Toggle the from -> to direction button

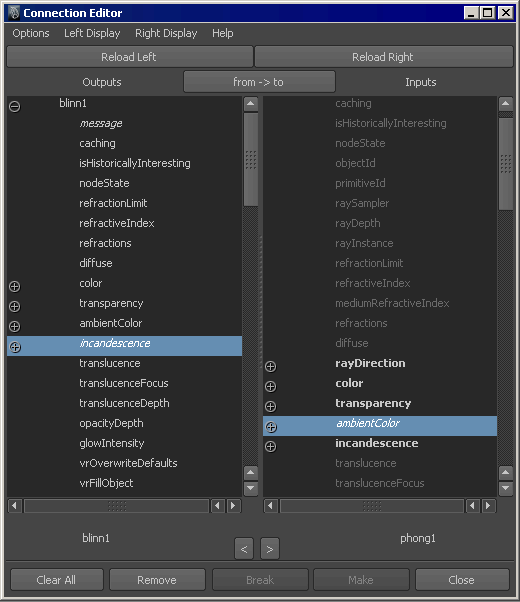click(x=259, y=82)
